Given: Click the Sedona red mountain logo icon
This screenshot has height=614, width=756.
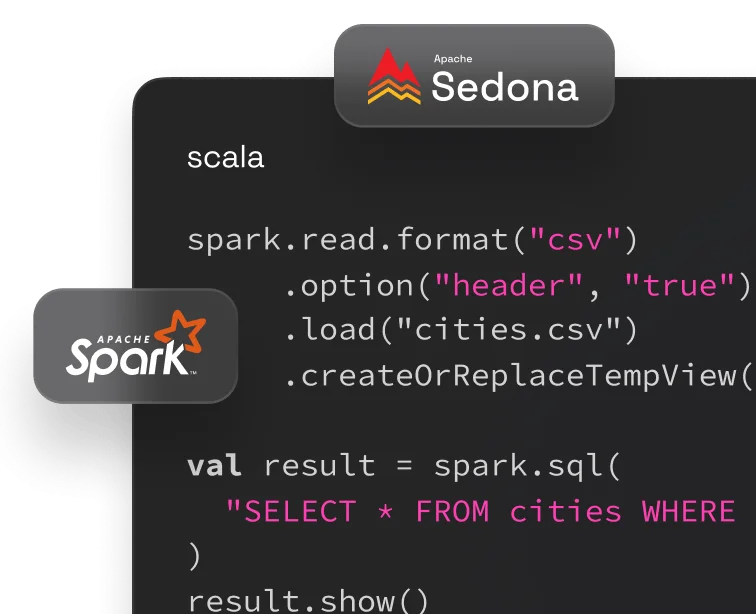Looking at the screenshot, I should (x=394, y=77).
